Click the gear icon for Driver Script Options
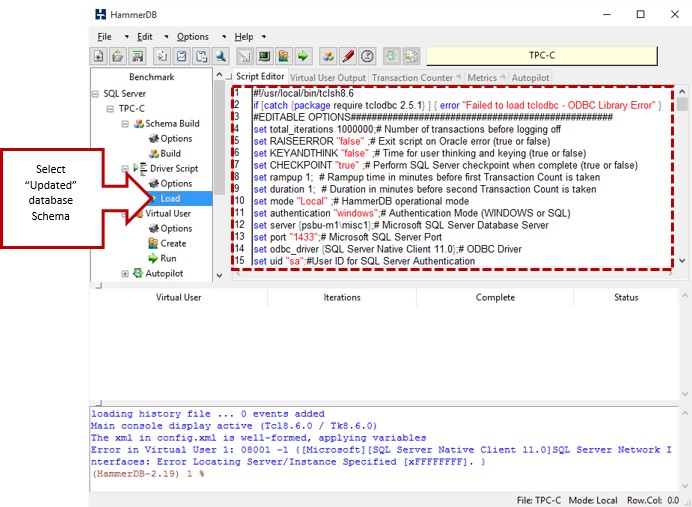692x507 pixels. 154,184
